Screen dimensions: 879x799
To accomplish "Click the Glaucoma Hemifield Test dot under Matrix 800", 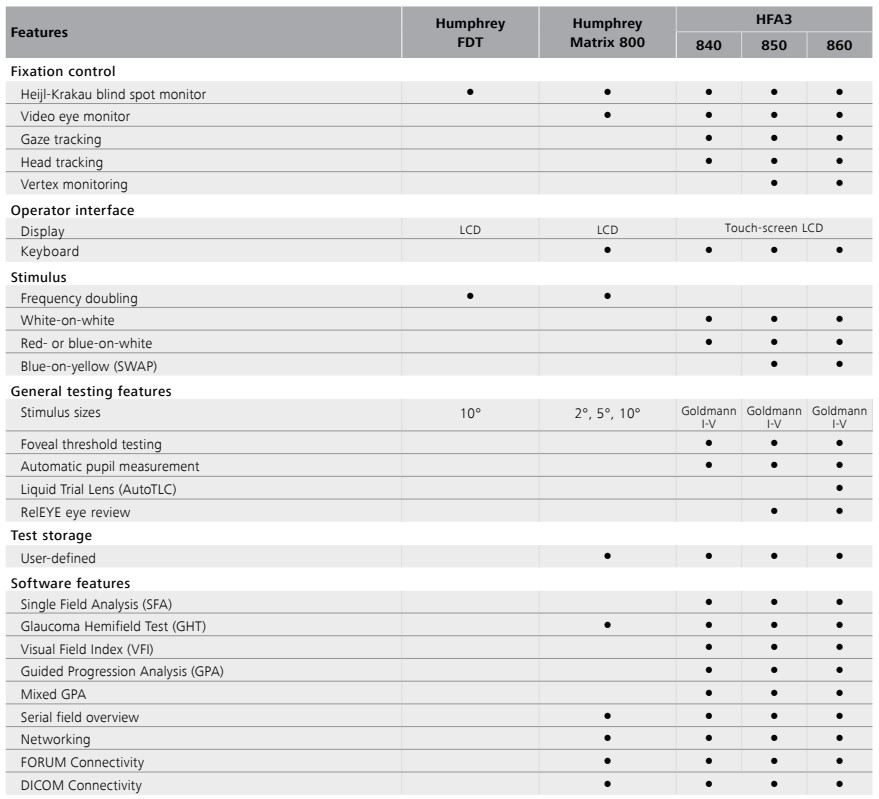I will [607, 625].
